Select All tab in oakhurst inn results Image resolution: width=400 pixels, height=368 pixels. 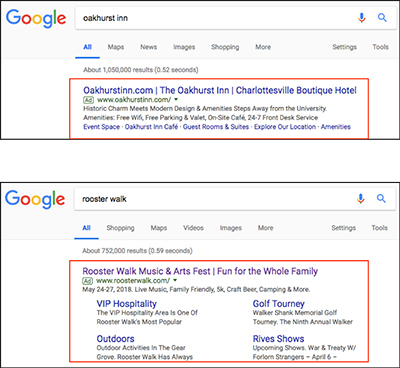point(87,47)
